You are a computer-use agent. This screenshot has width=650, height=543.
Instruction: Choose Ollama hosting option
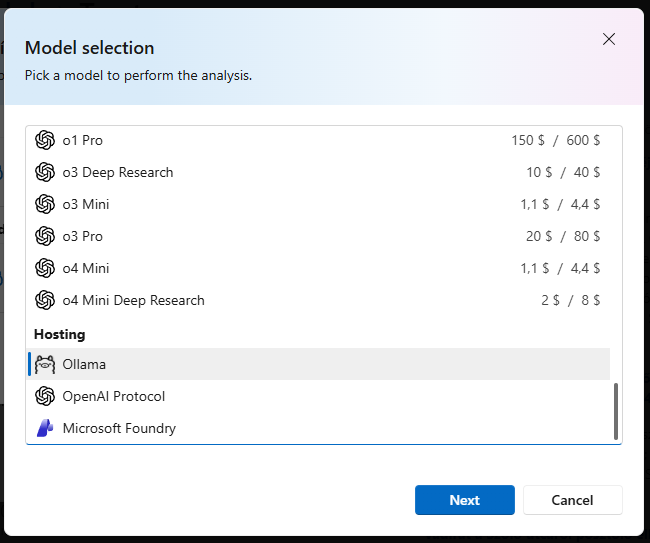tap(318, 364)
